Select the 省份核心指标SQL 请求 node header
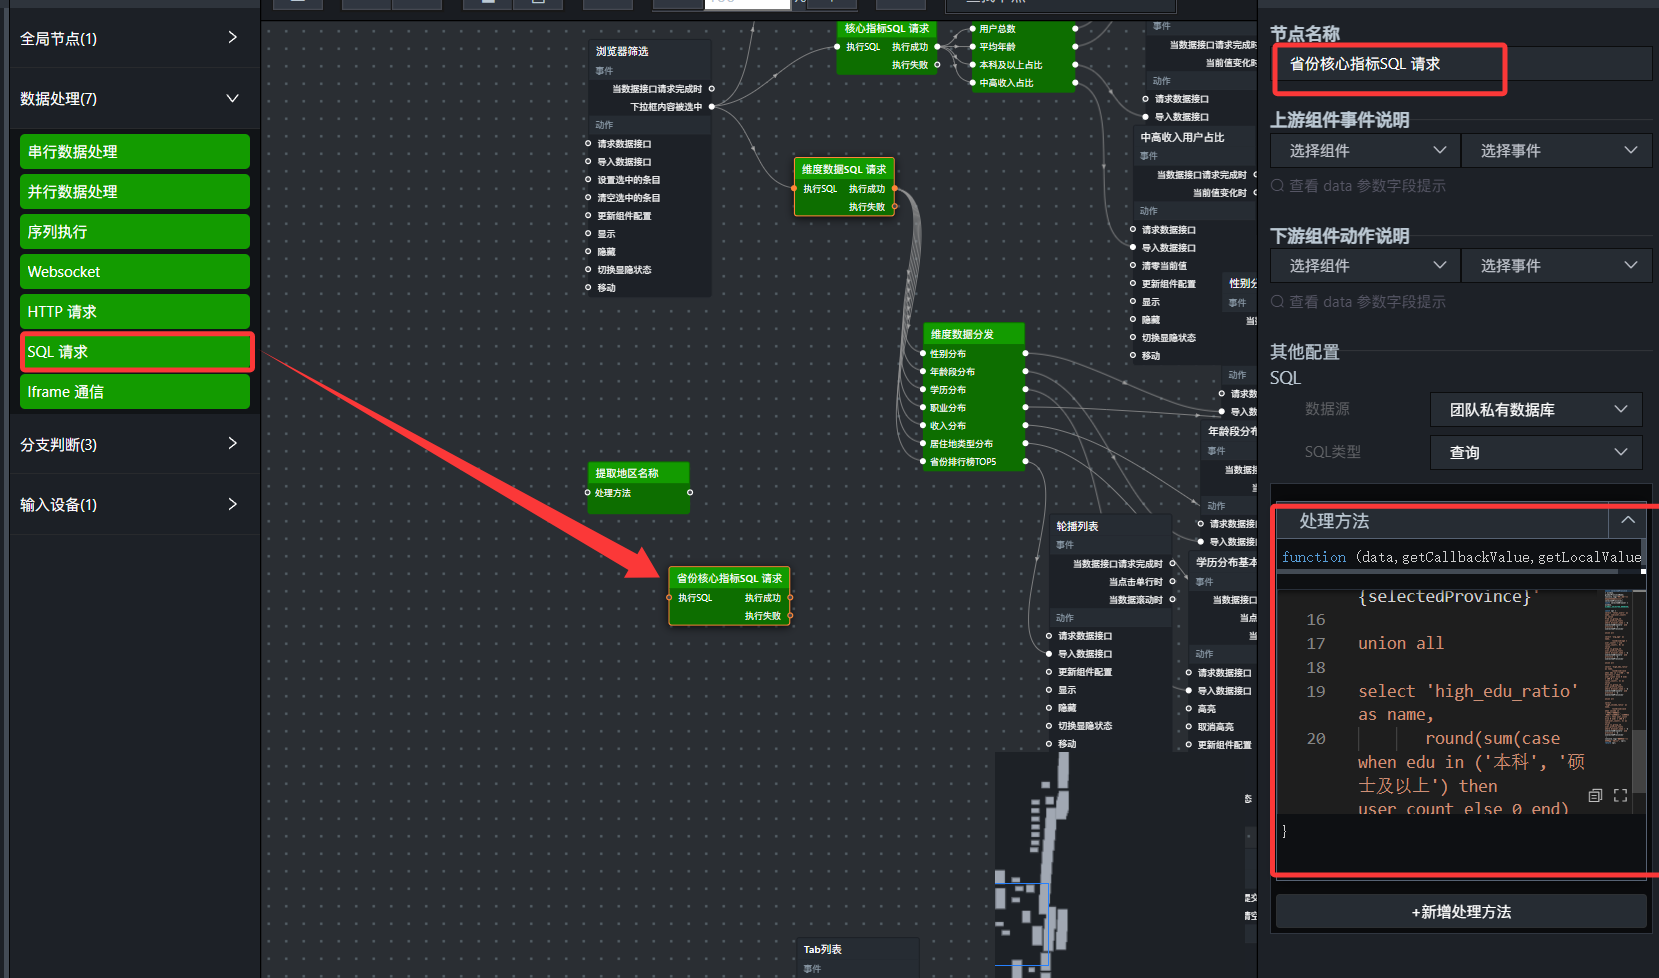Viewport: 1659px width, 978px height. point(729,578)
